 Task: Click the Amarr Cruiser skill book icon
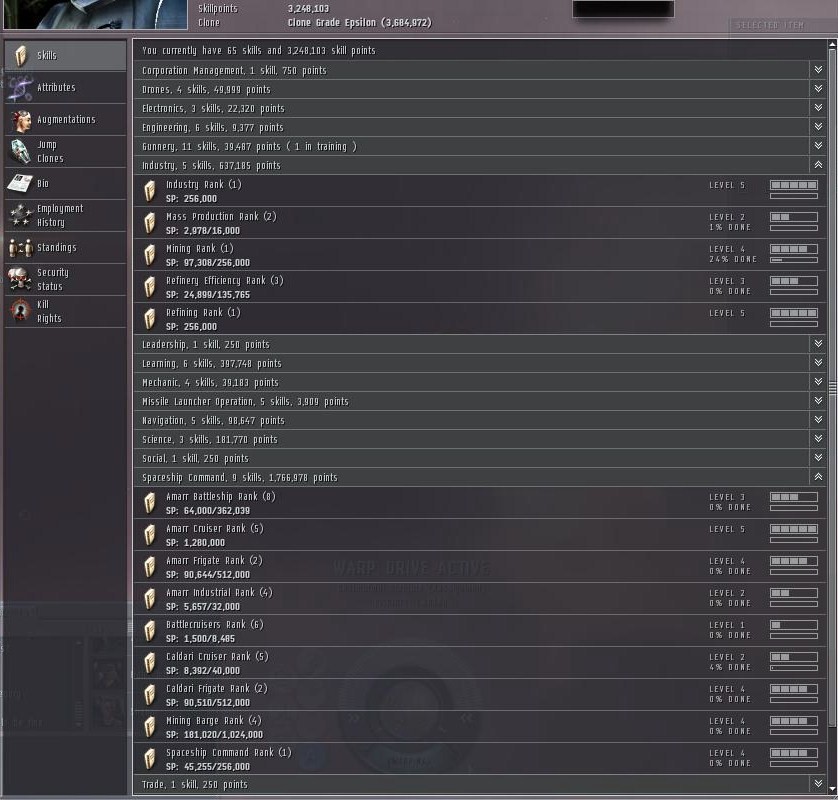pos(150,535)
